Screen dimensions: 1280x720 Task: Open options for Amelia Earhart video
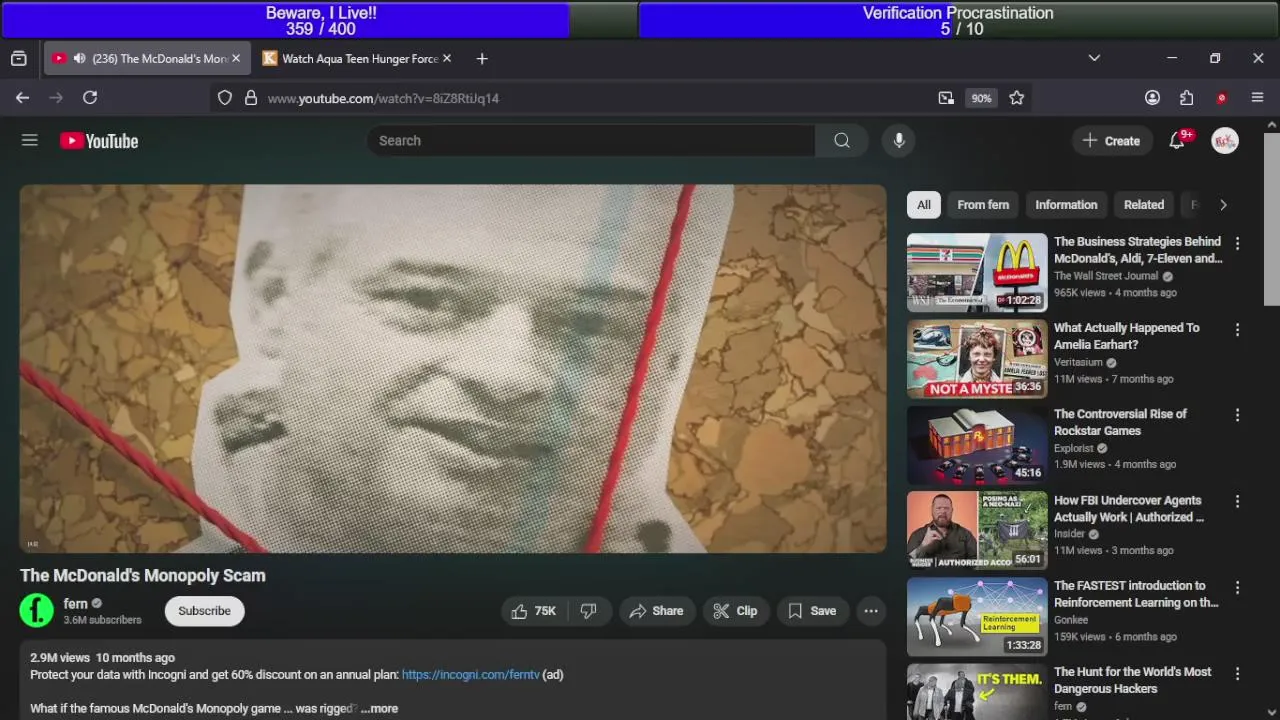point(1237,330)
